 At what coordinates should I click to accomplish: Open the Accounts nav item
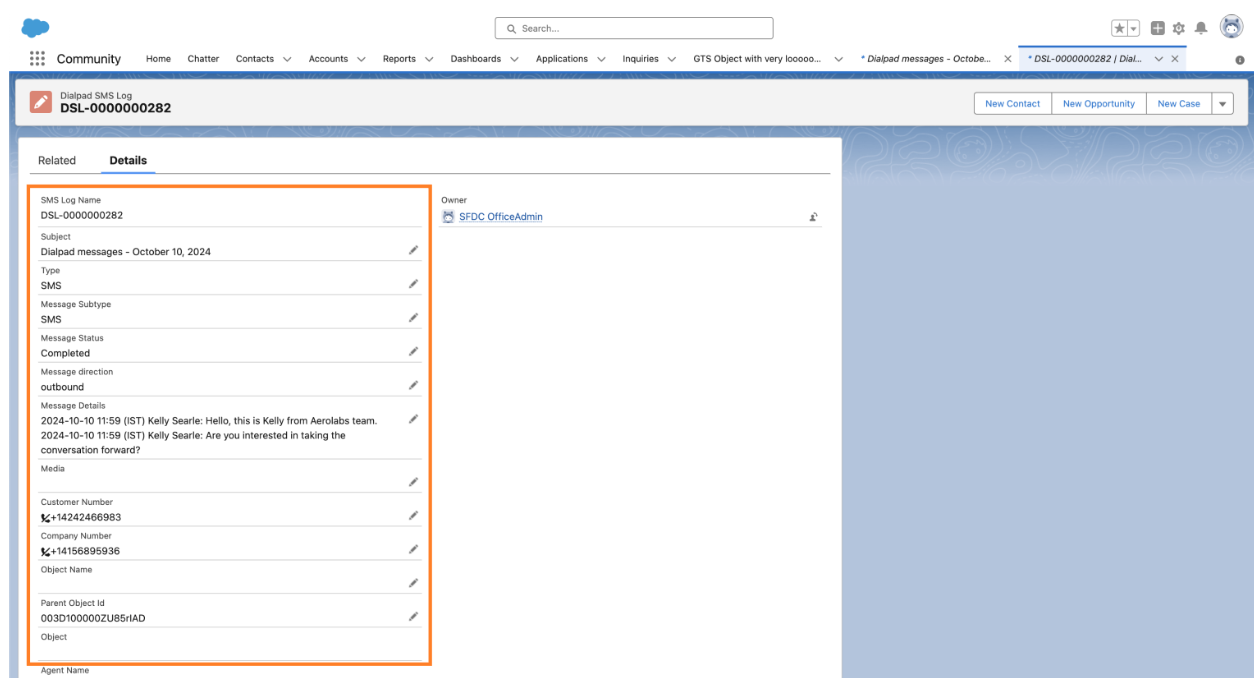click(x=328, y=59)
